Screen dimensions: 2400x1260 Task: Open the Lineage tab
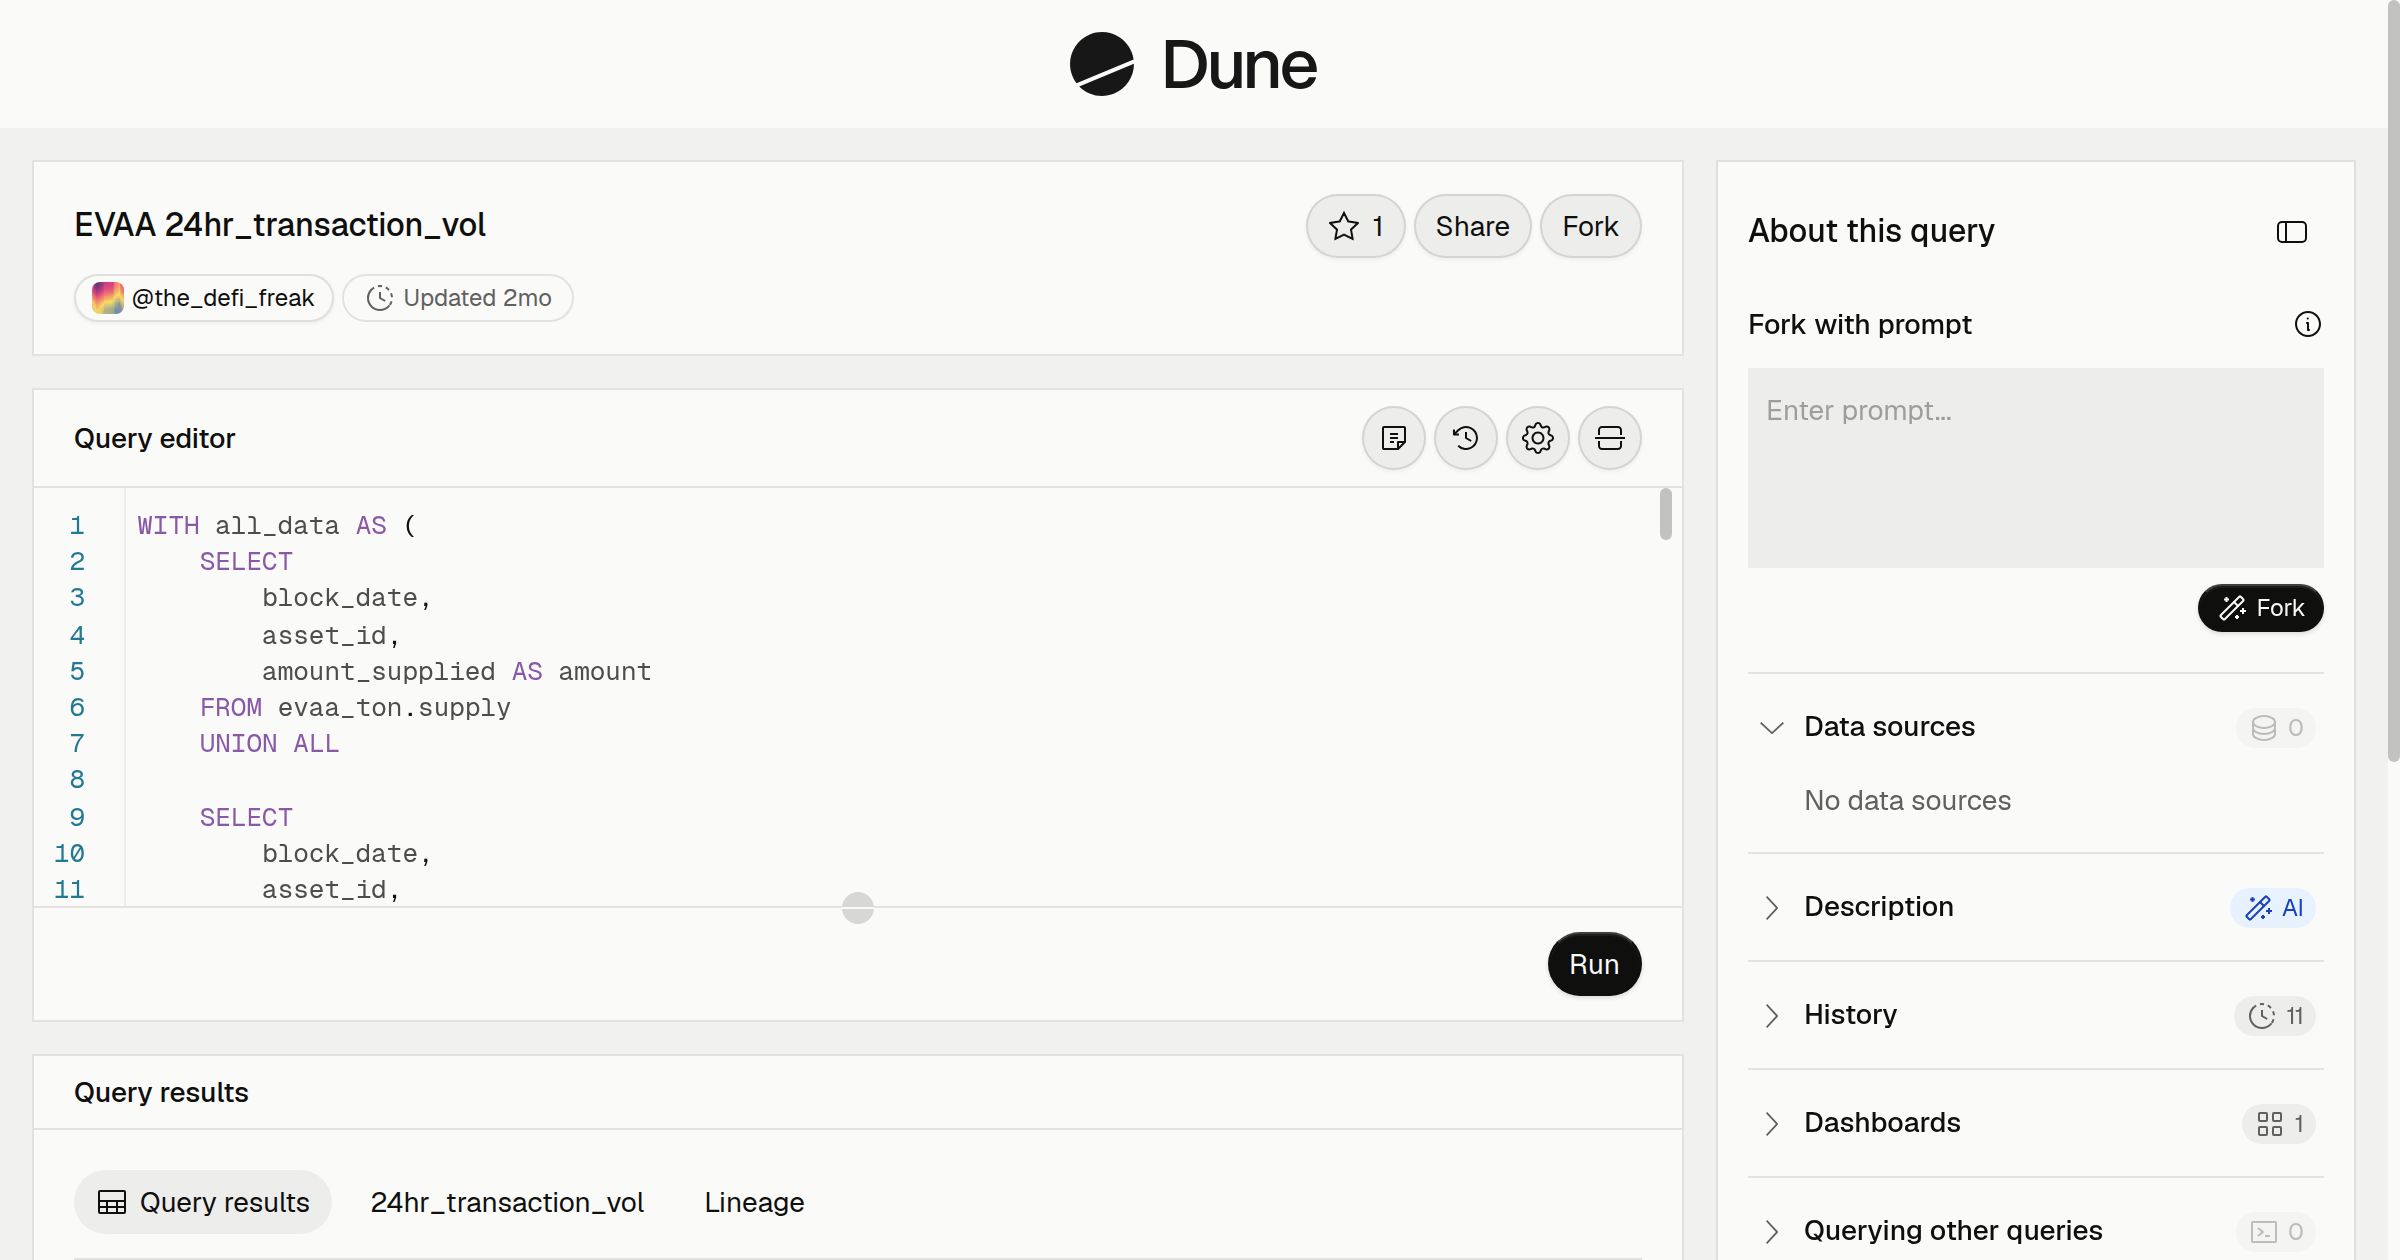click(754, 1202)
